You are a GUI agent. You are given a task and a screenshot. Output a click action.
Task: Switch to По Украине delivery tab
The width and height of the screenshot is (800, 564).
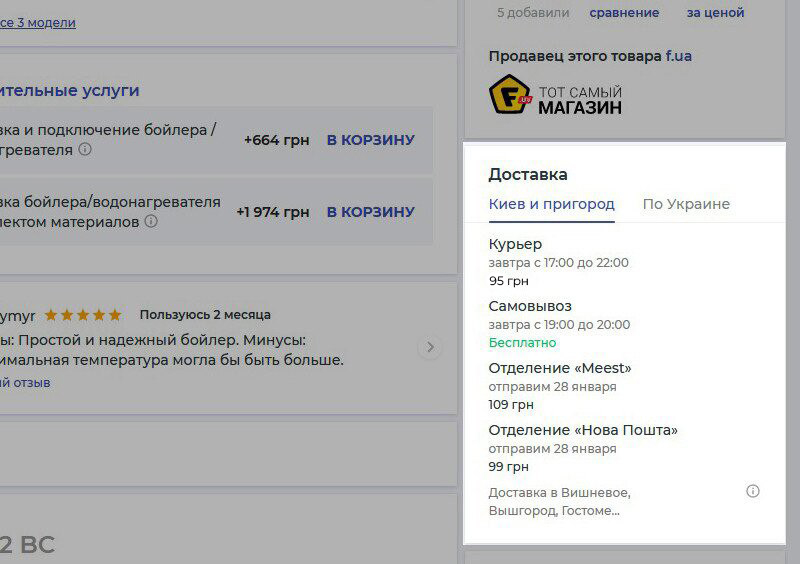686,204
